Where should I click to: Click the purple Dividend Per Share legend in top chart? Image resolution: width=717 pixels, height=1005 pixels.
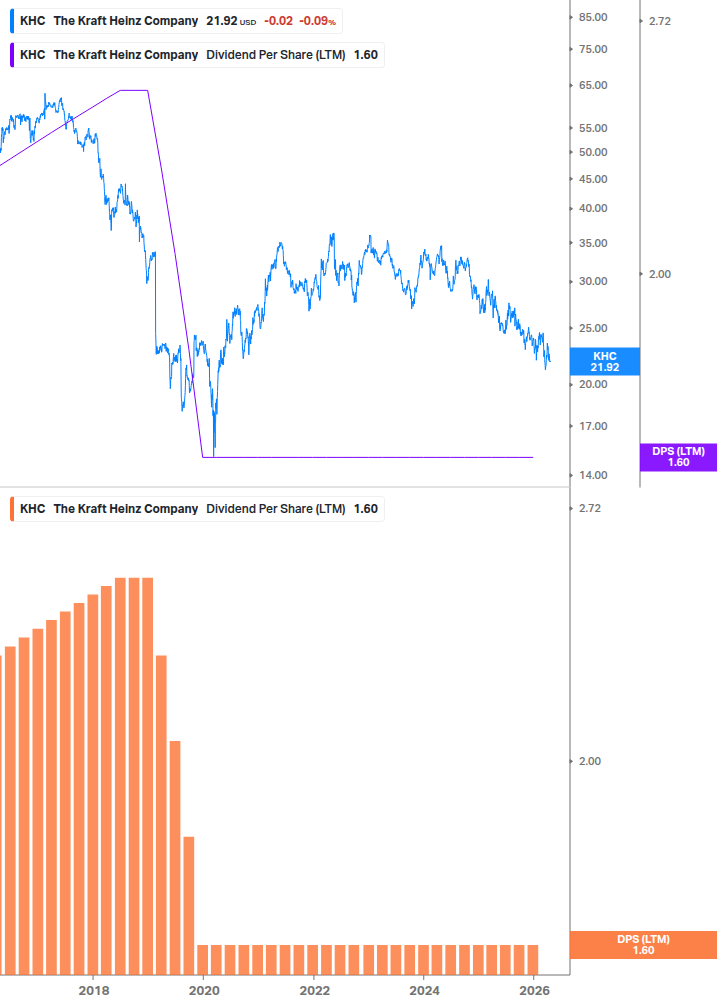pyautogui.click(x=197, y=55)
